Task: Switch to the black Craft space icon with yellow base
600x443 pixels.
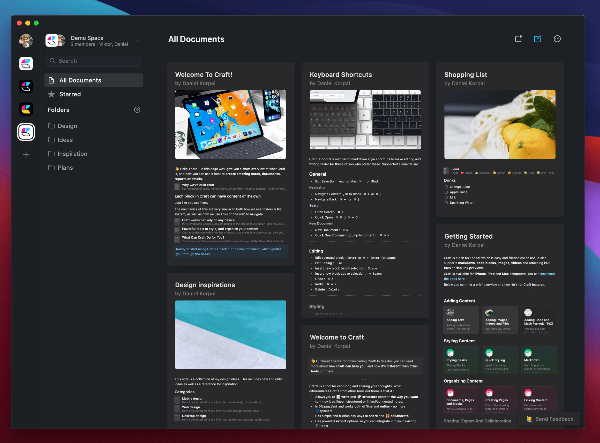Action: (26, 109)
